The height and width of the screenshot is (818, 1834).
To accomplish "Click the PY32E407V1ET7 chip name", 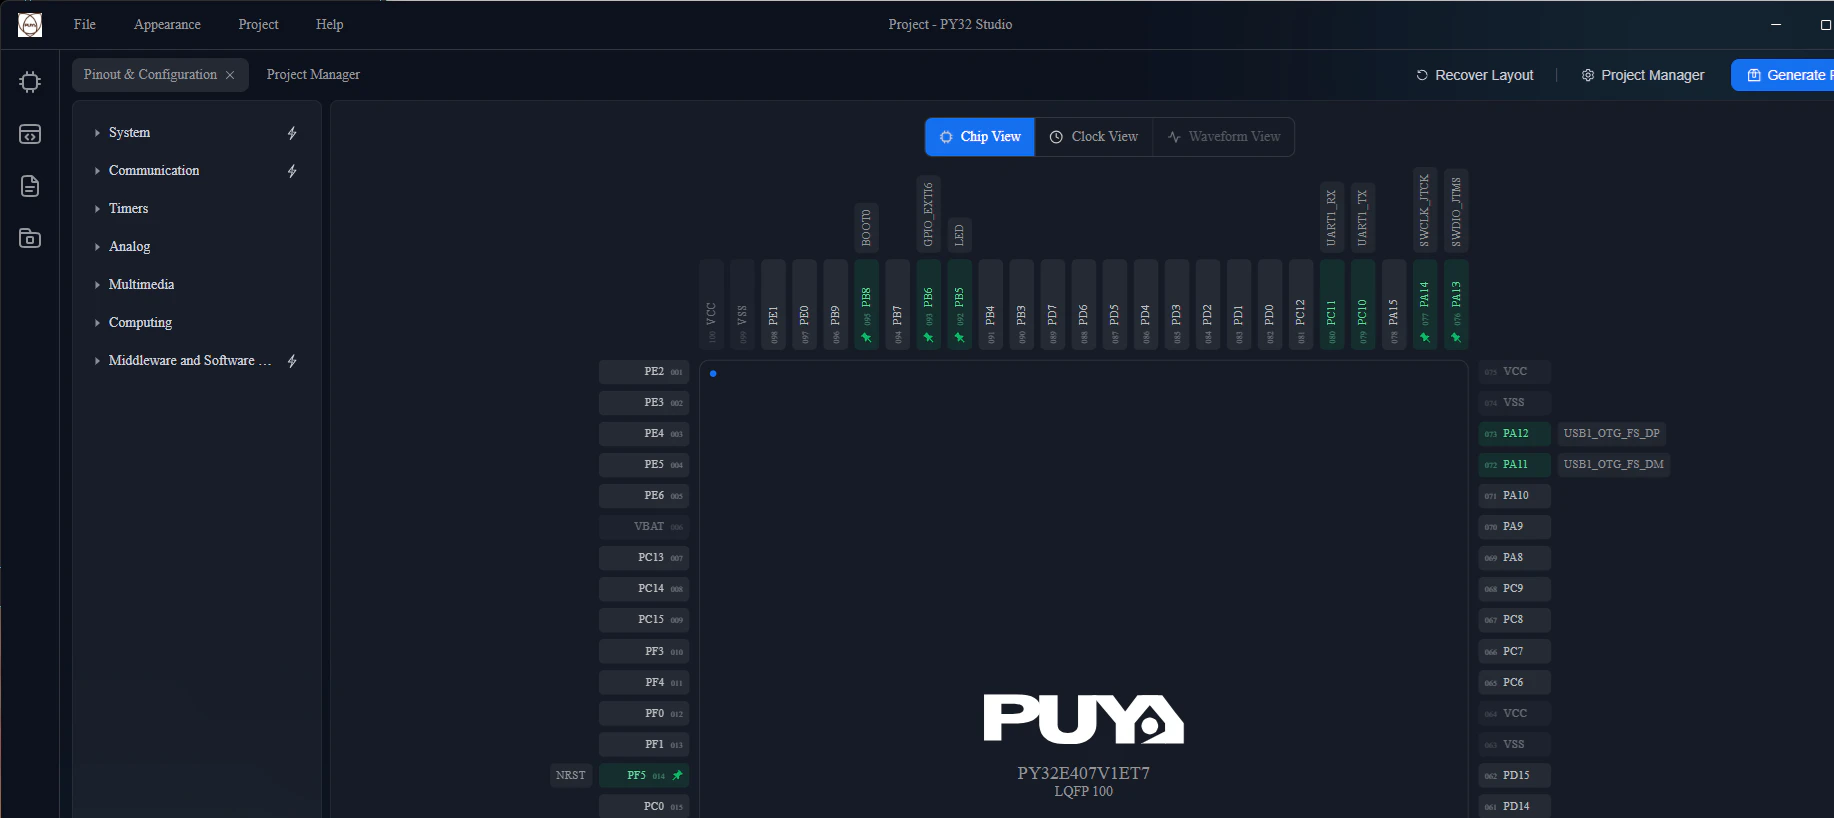I will [1083, 774].
